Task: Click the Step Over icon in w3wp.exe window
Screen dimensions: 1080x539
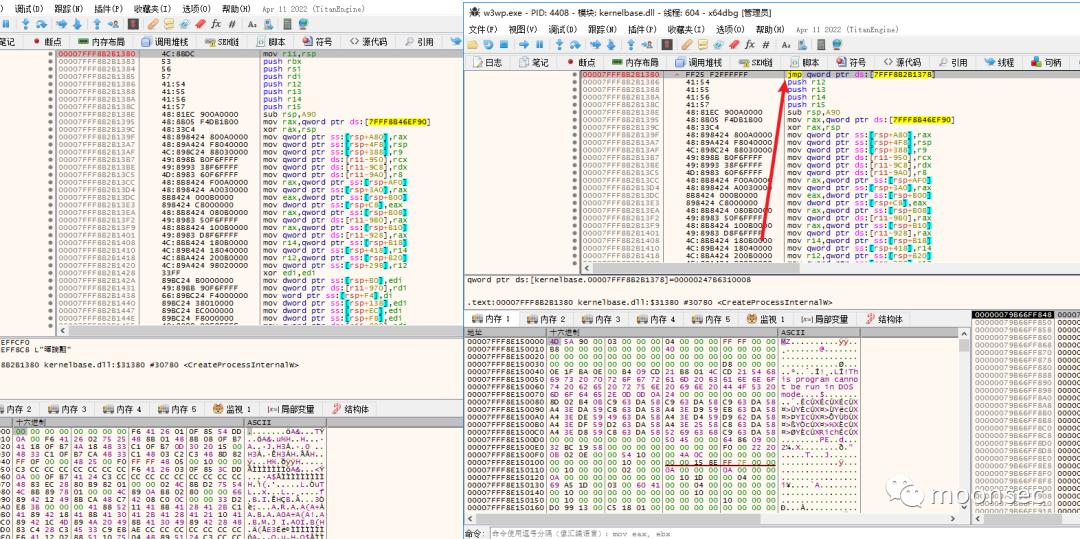Action: pyautogui.click(x=575, y=45)
